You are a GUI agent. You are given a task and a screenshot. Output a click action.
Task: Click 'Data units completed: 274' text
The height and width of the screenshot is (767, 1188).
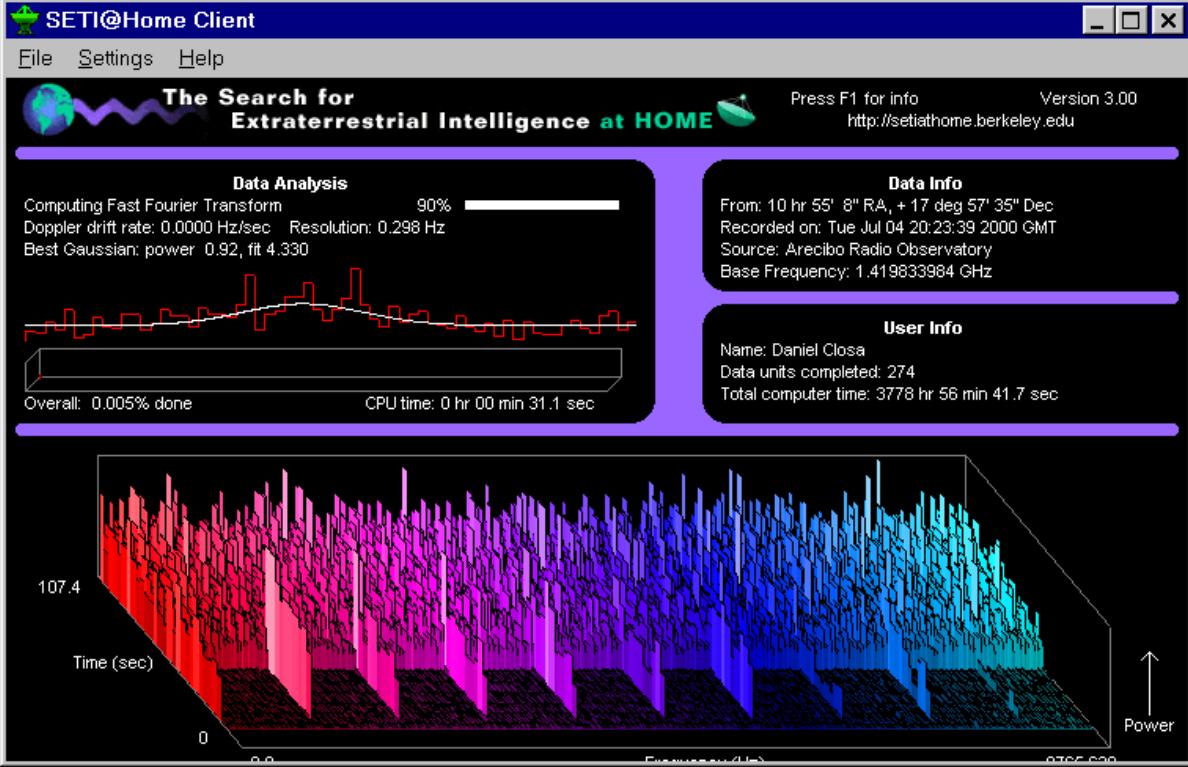tap(817, 372)
